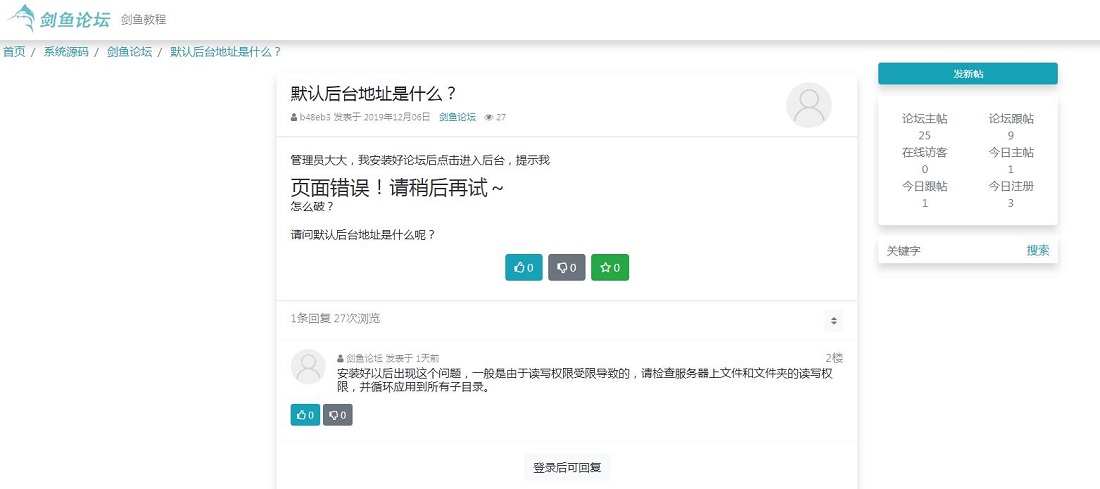This screenshot has width=1100, height=489.
Task: Click the eye view-count icon
Action: 489,117
